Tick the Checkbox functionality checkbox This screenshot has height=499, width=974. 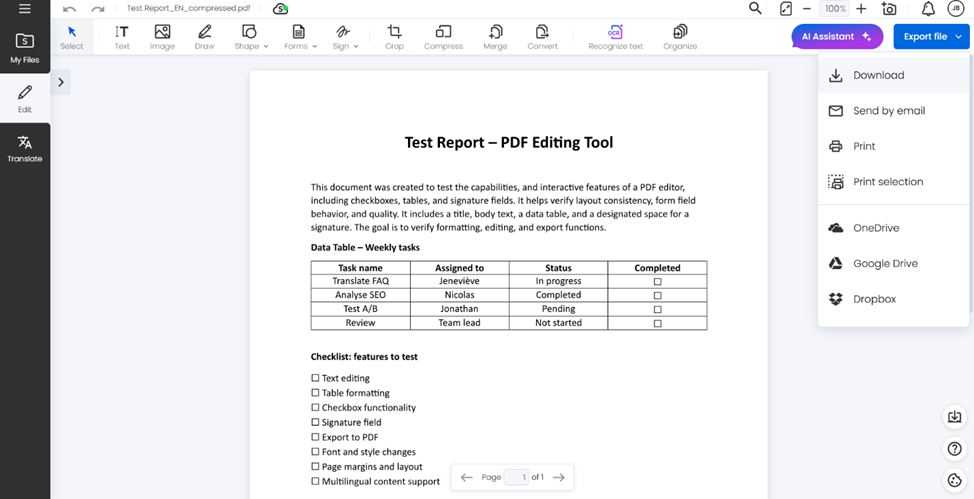point(315,408)
